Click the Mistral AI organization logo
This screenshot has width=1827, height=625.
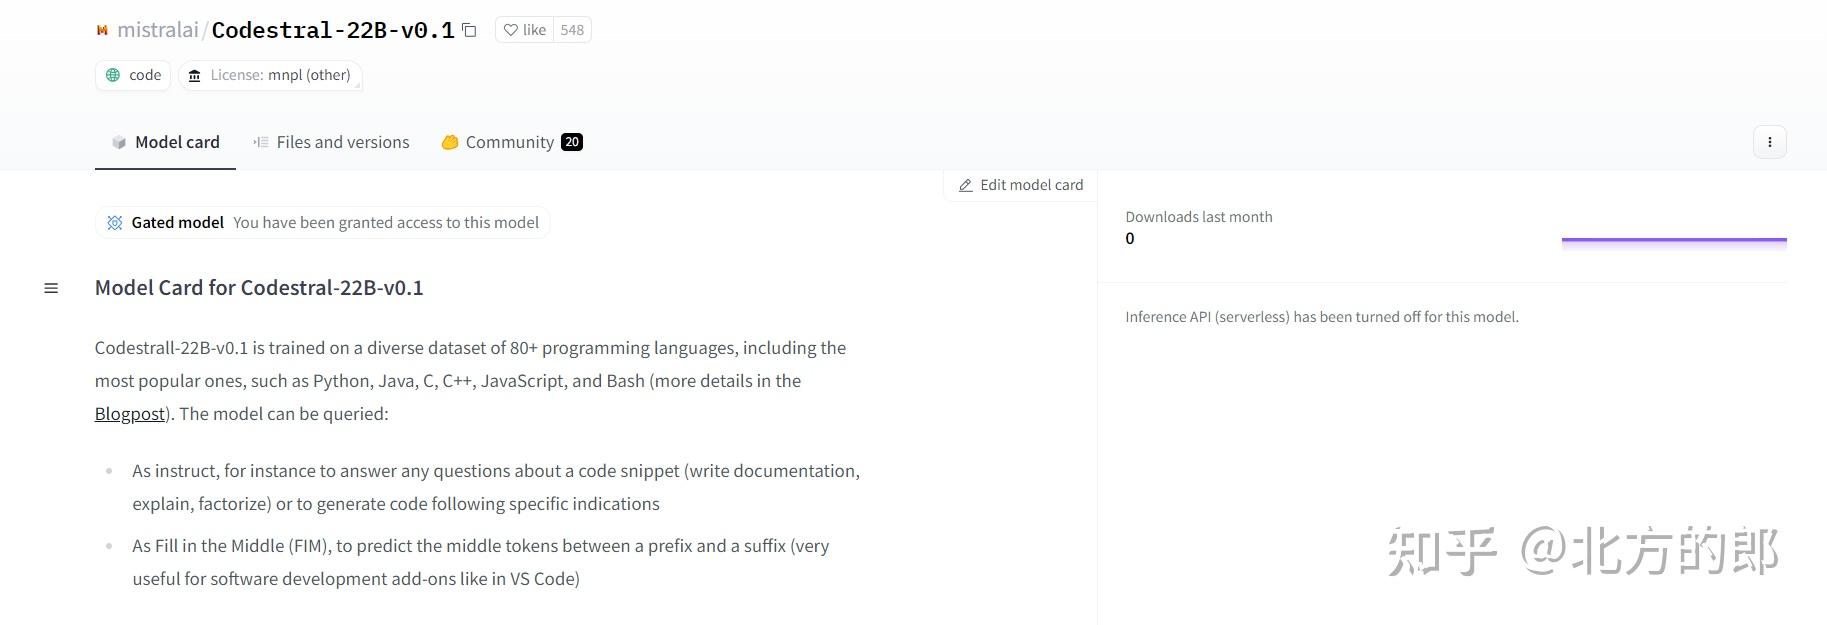[102, 30]
